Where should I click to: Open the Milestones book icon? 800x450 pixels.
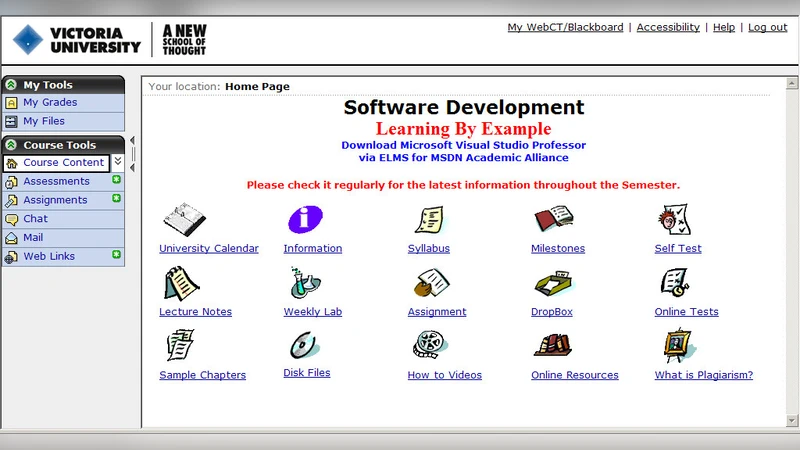[x=552, y=219]
